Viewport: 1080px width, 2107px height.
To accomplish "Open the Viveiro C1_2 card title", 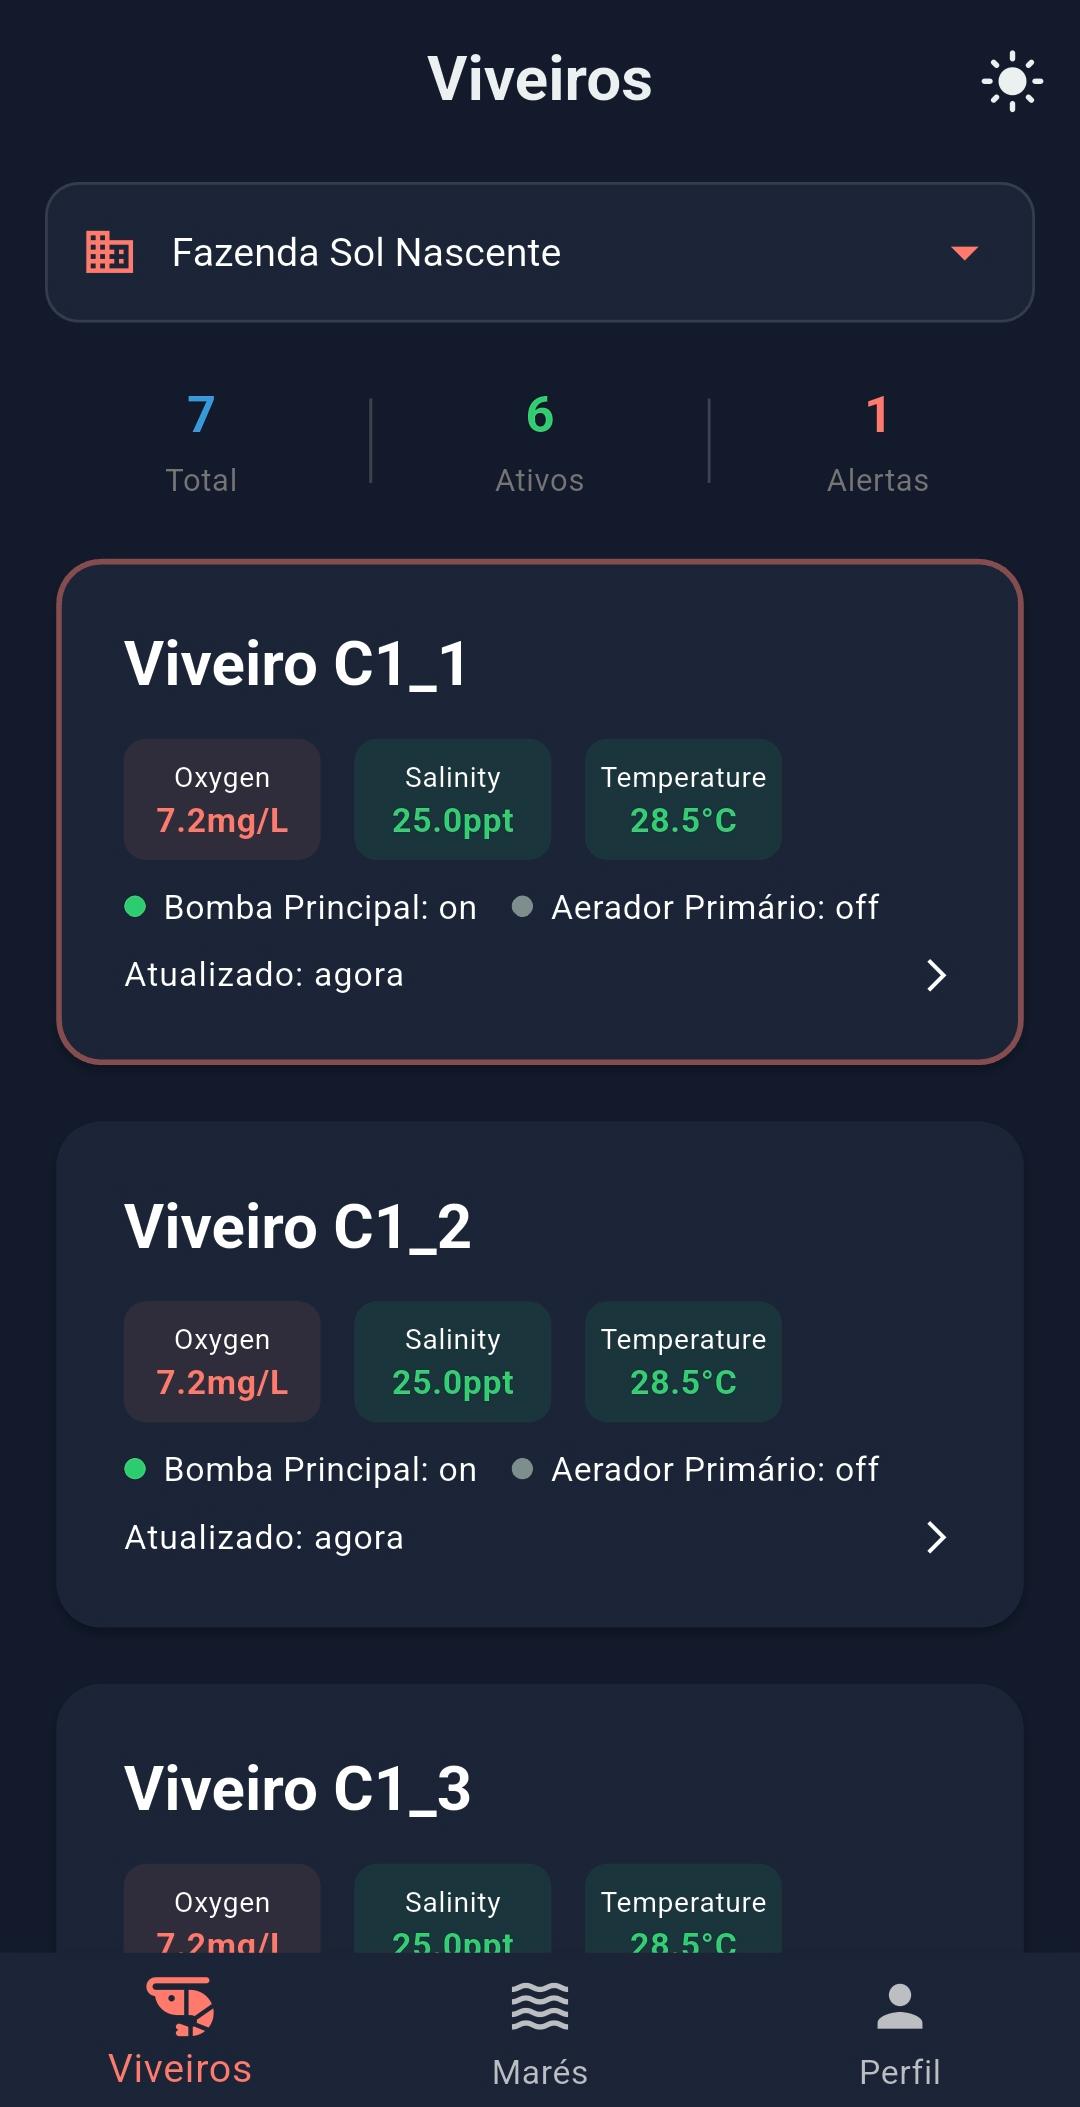I will (x=297, y=1227).
